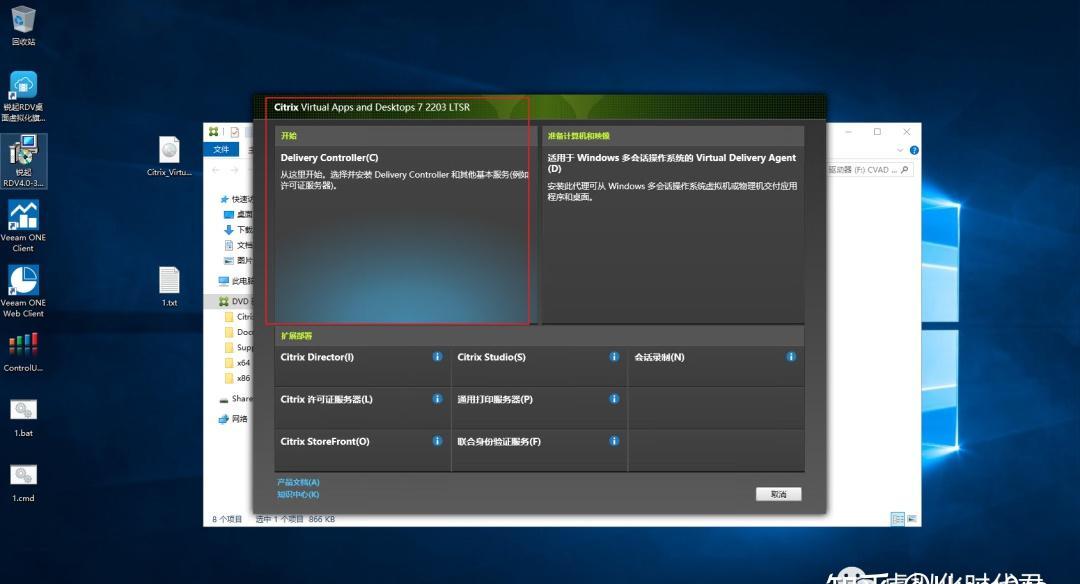Select the 锐起 RDV4.0-3 installer icon
The height and width of the screenshot is (584, 1080).
click(x=23, y=161)
